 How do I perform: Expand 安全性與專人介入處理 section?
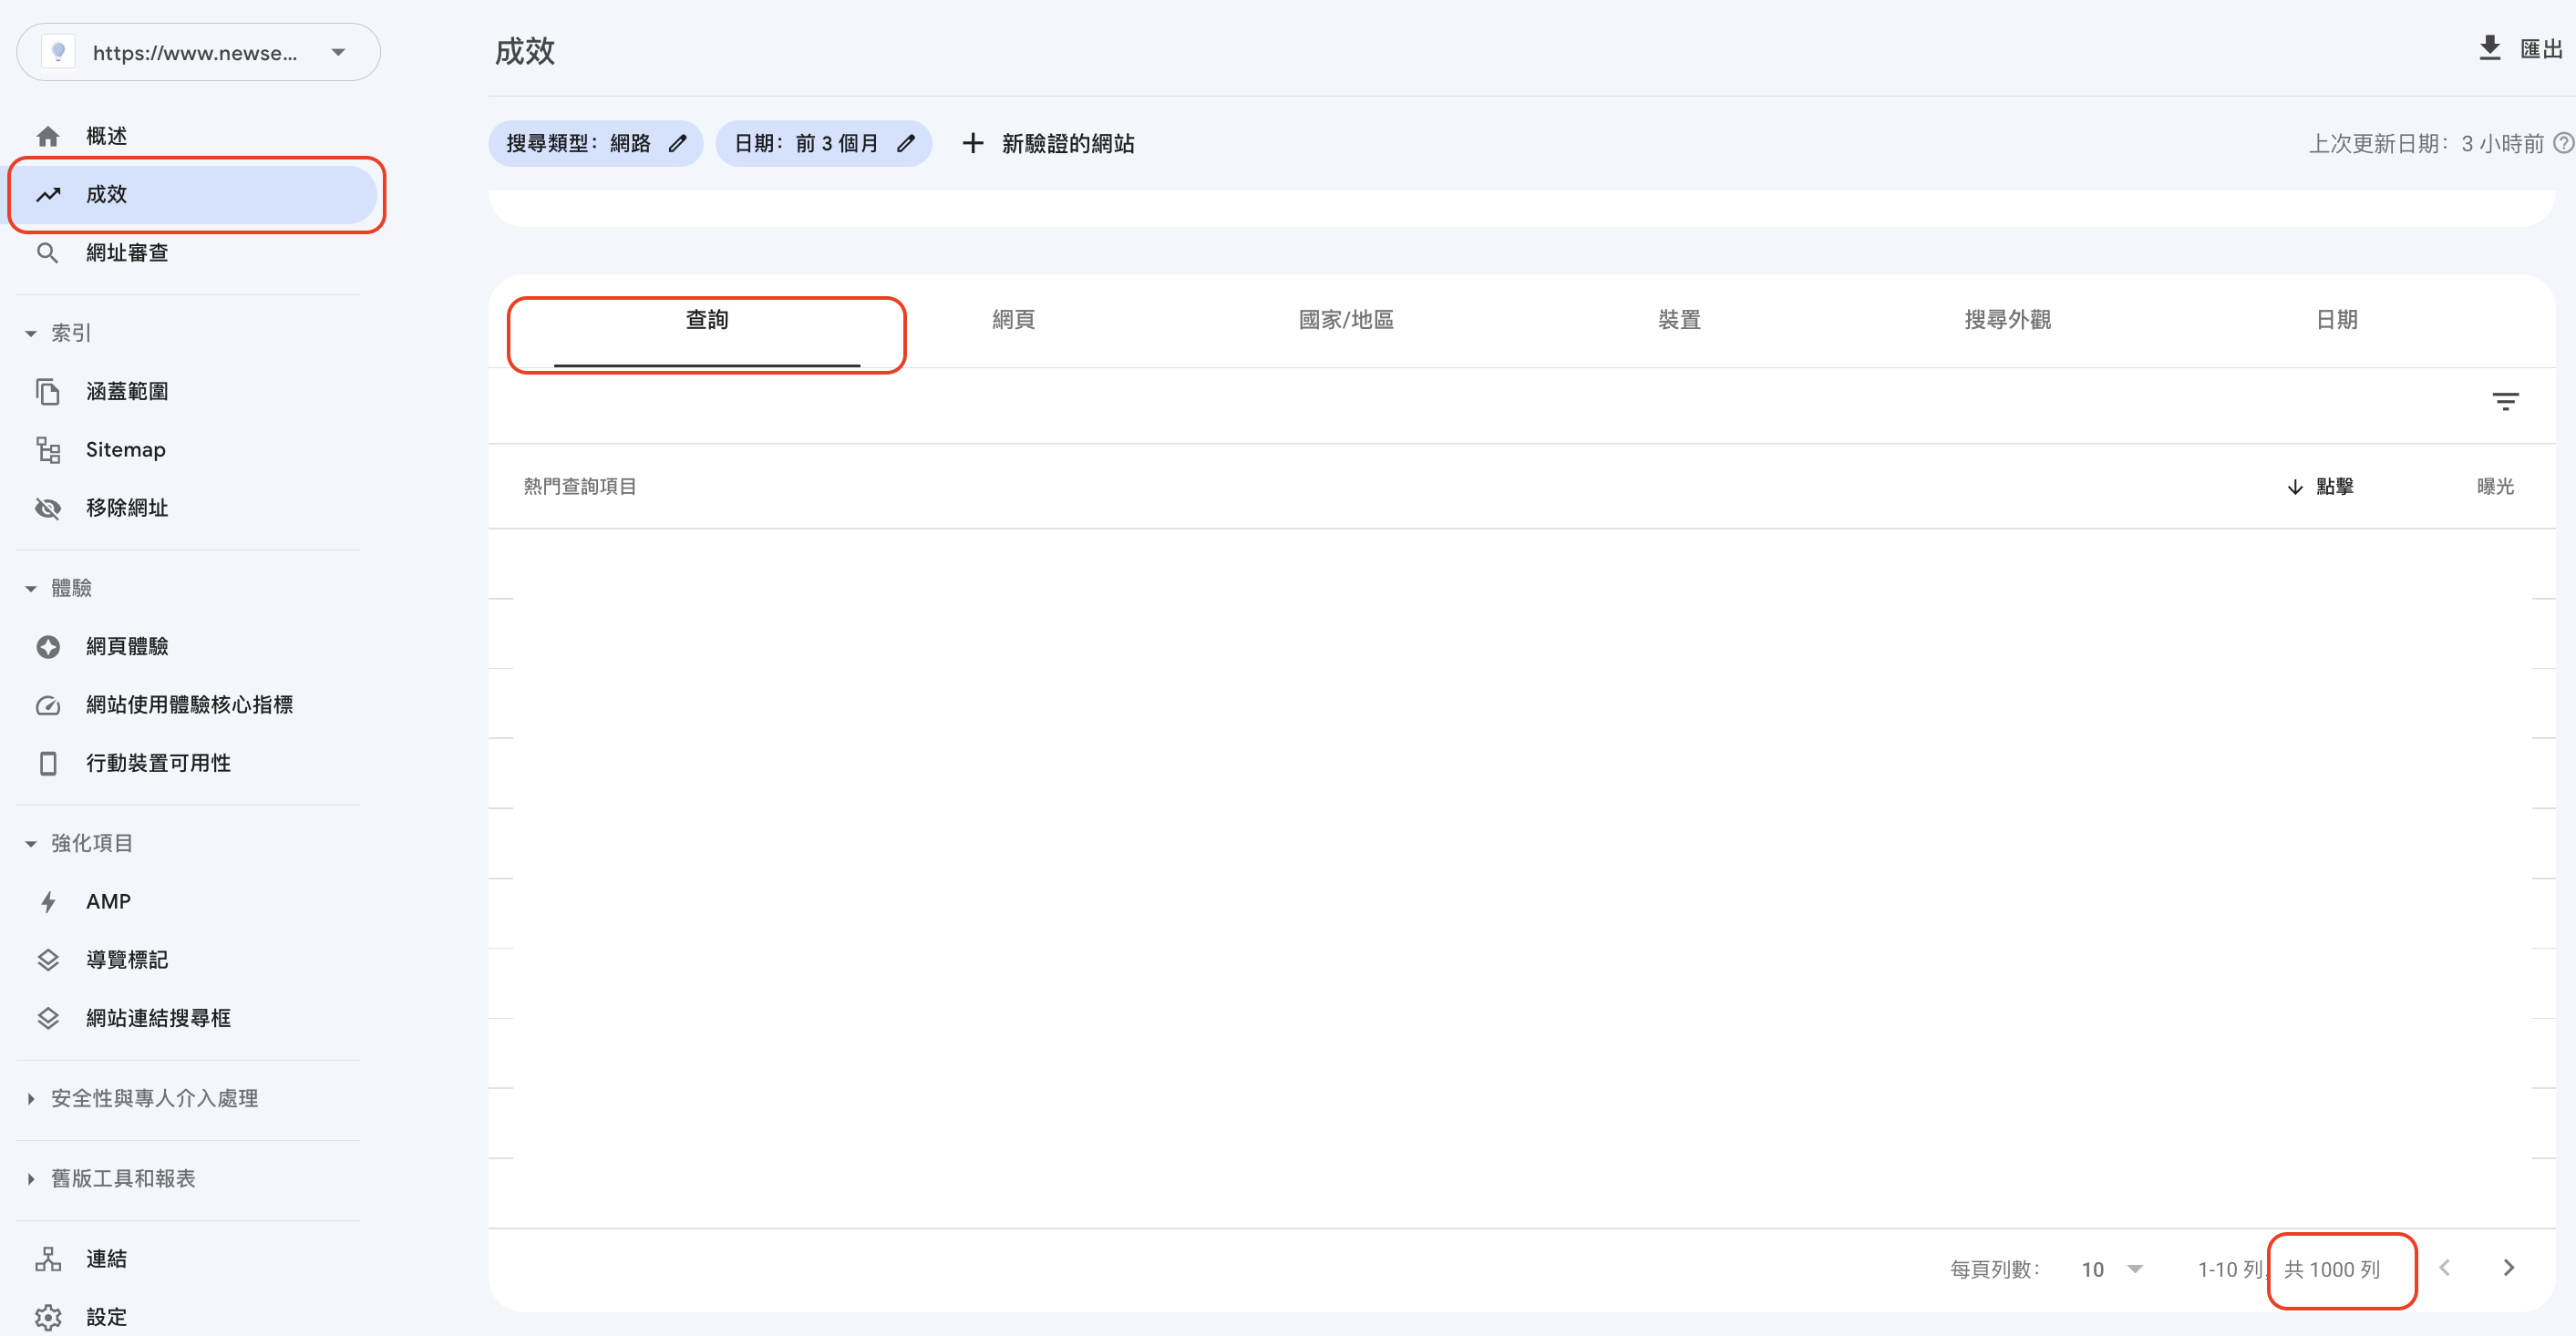tap(31, 1098)
